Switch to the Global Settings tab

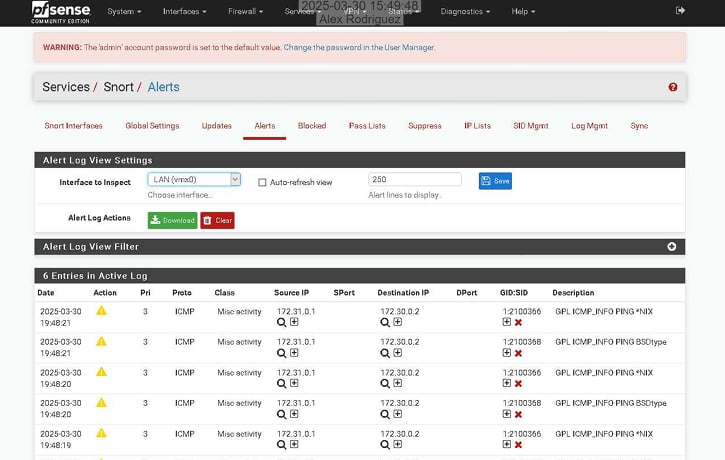coord(152,126)
